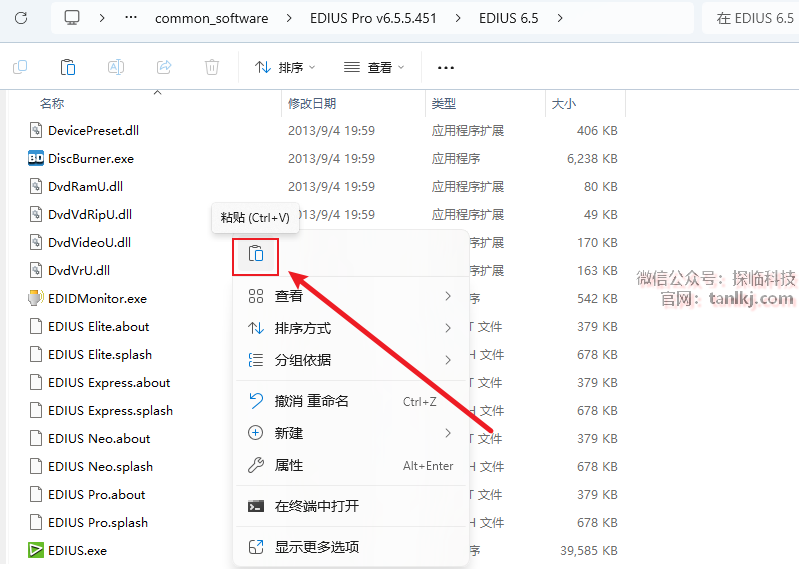Click the EDIUS.exe green icon

tap(36, 550)
